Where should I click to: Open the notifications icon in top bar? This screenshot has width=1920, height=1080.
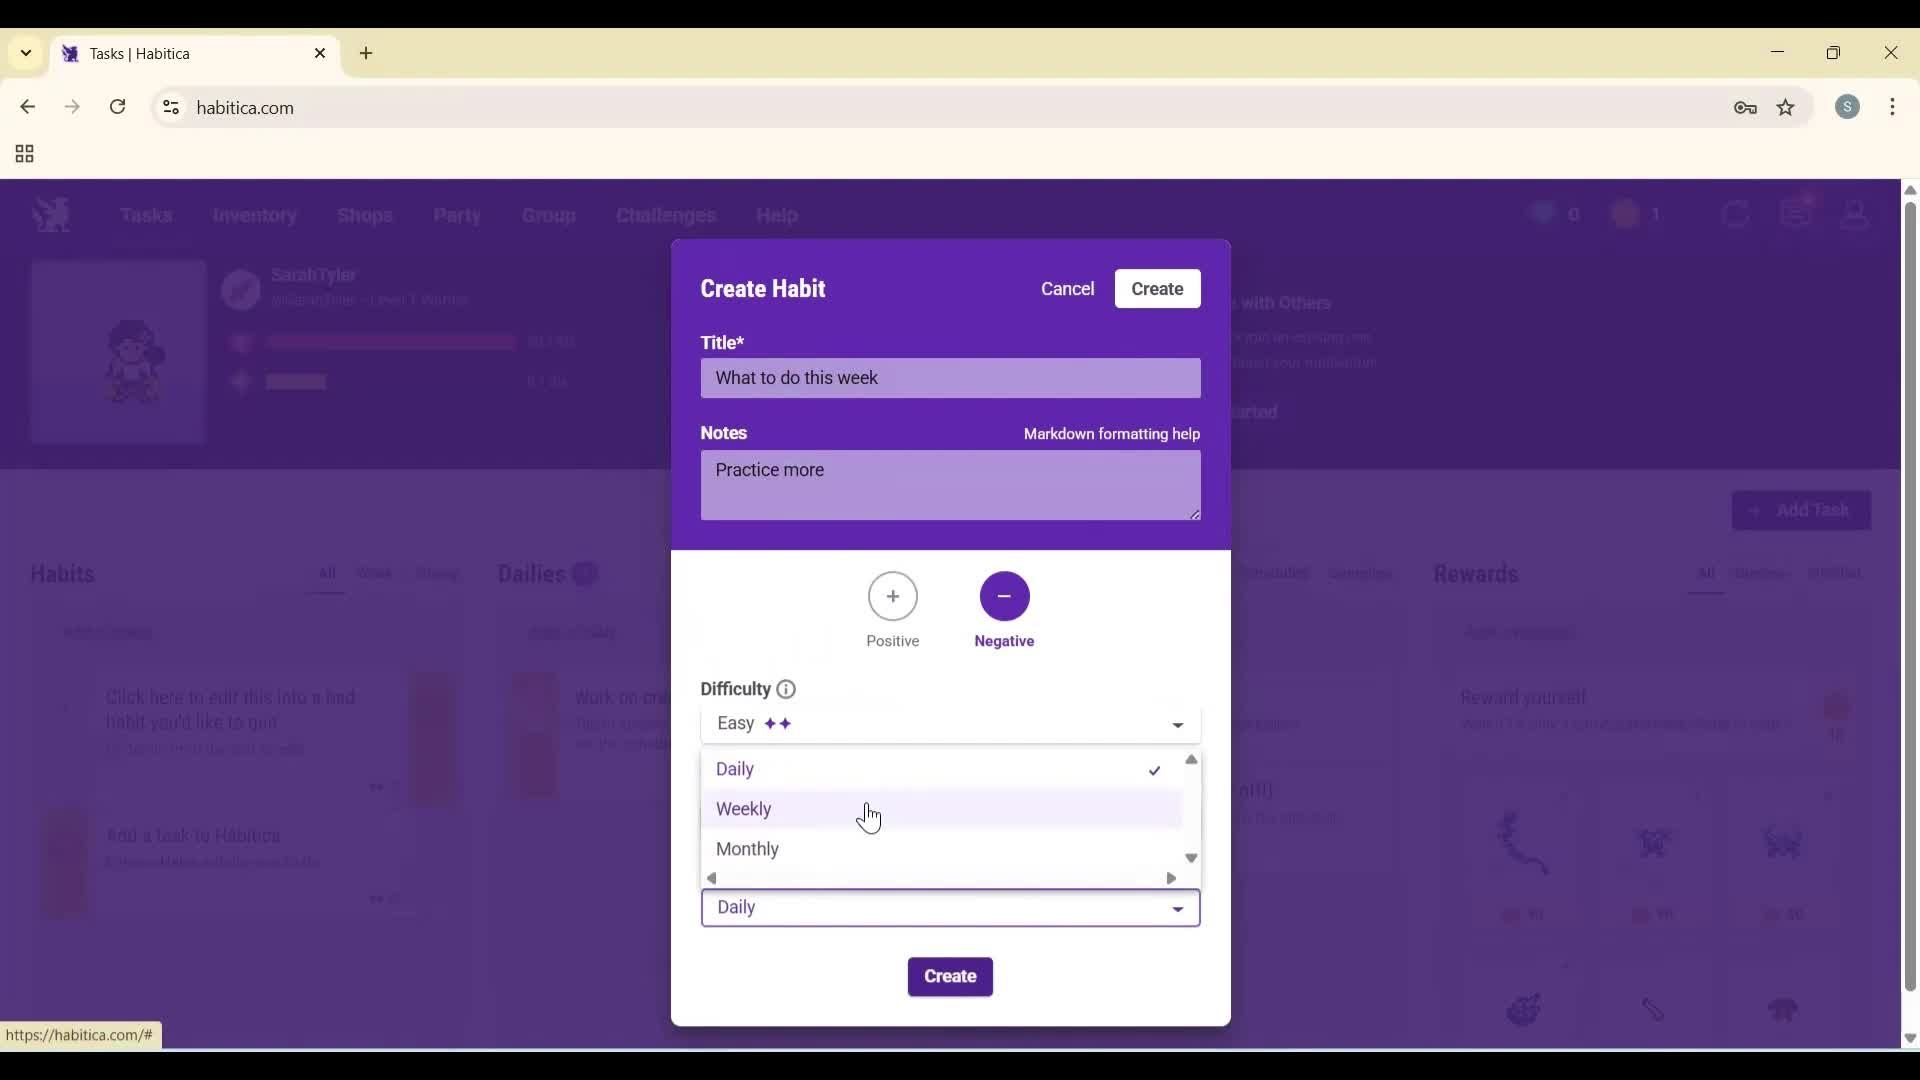1797,213
